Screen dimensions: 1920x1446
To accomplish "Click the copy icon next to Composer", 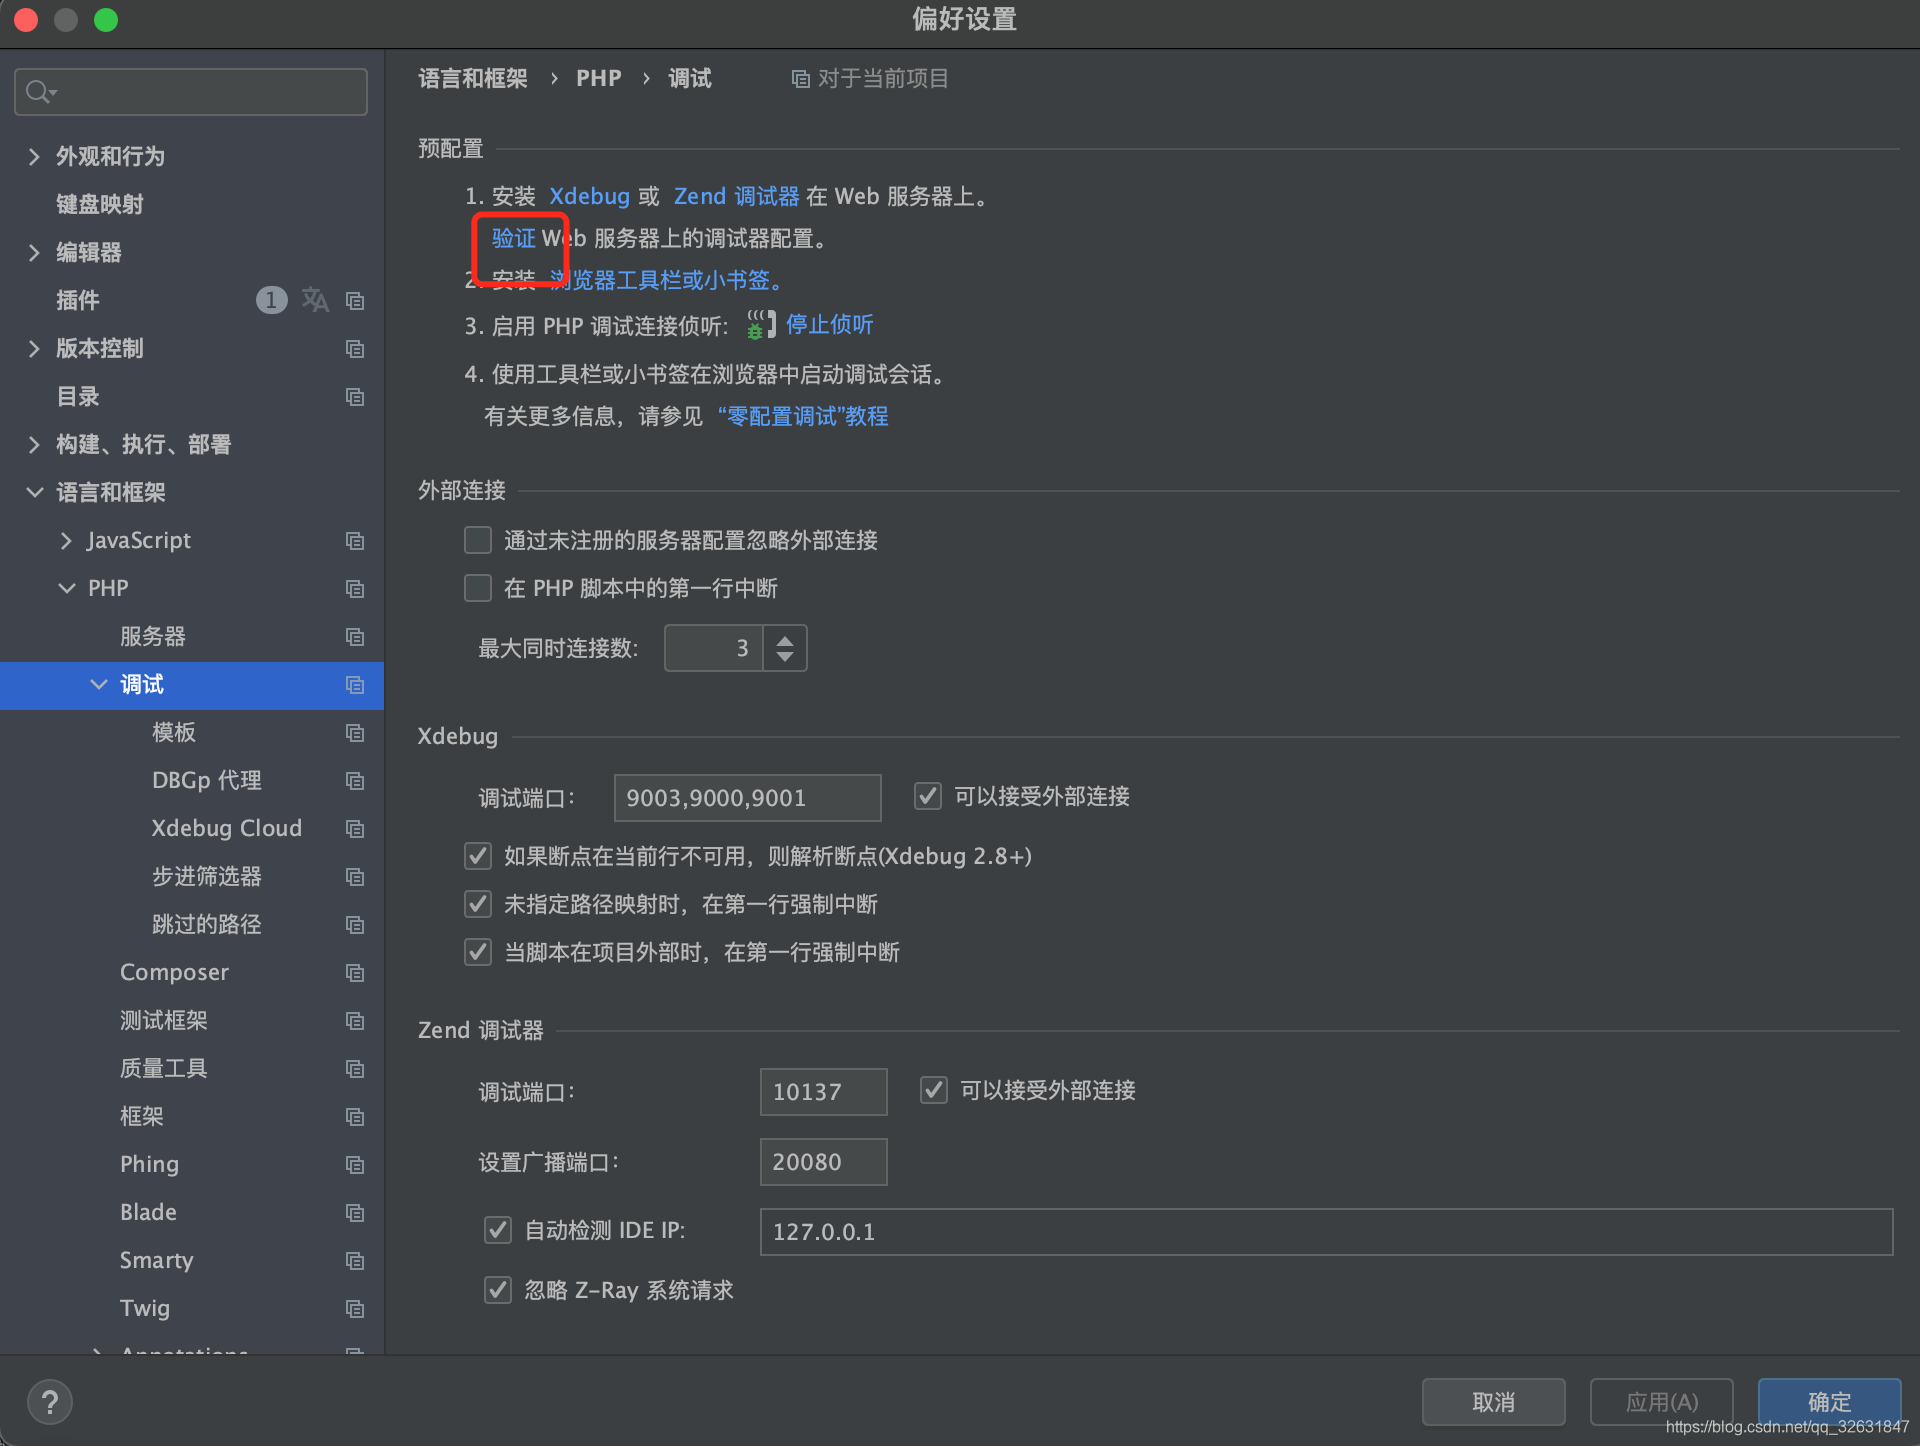I will 355,972.
